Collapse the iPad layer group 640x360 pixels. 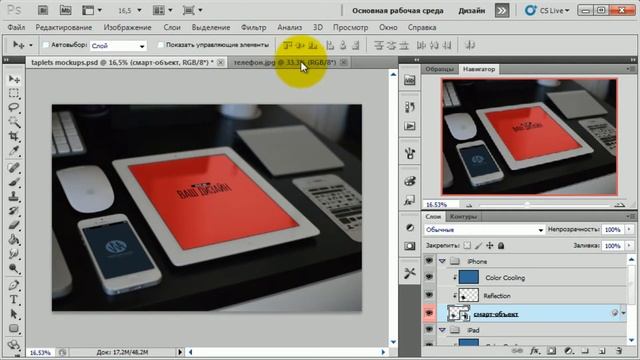pyautogui.click(x=442, y=330)
